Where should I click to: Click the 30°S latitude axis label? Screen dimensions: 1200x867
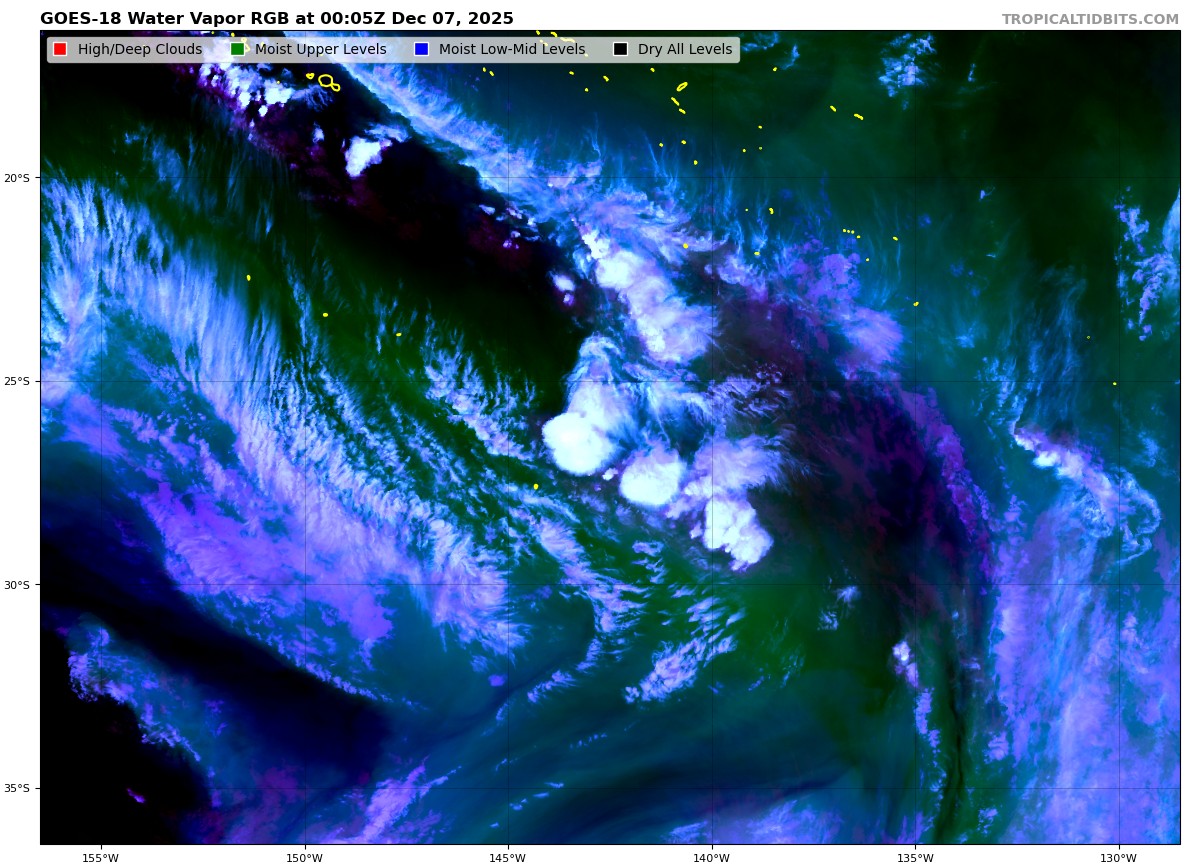(17, 585)
